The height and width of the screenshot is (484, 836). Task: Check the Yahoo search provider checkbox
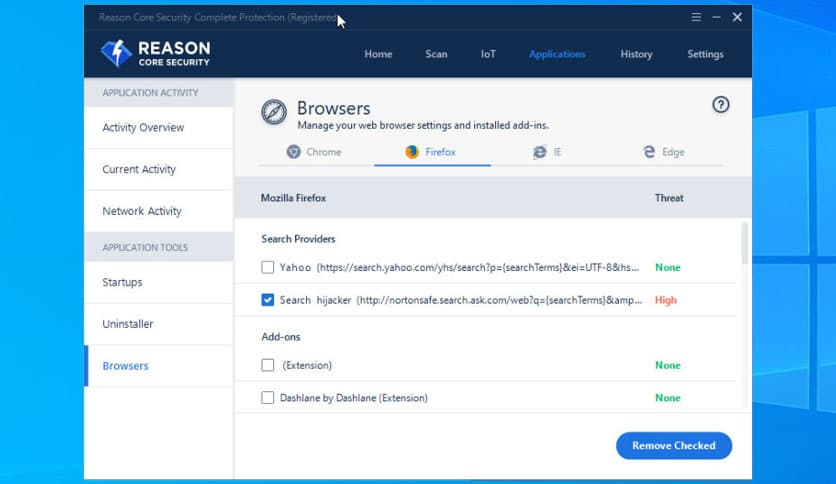tap(268, 267)
